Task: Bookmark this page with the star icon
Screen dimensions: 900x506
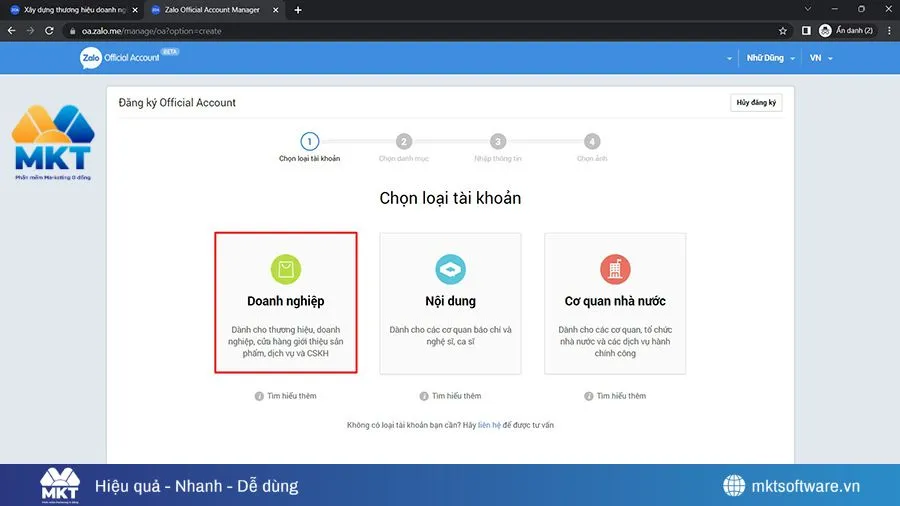Action: click(x=782, y=31)
